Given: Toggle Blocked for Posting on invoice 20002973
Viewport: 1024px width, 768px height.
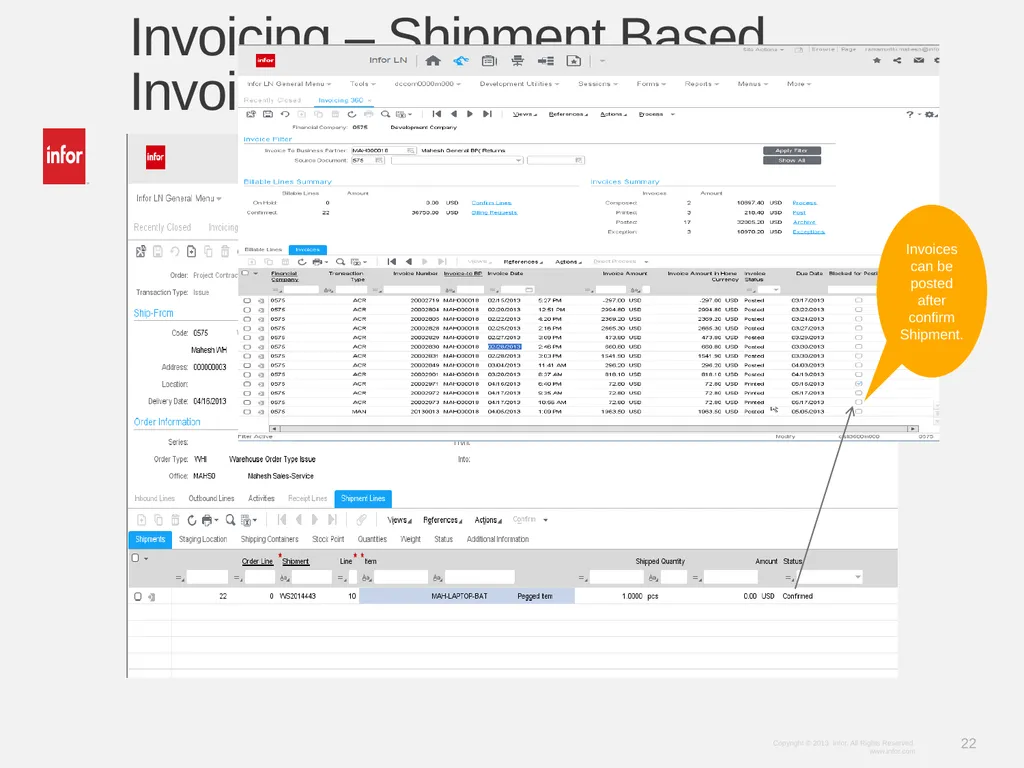Looking at the screenshot, I should 859,402.
